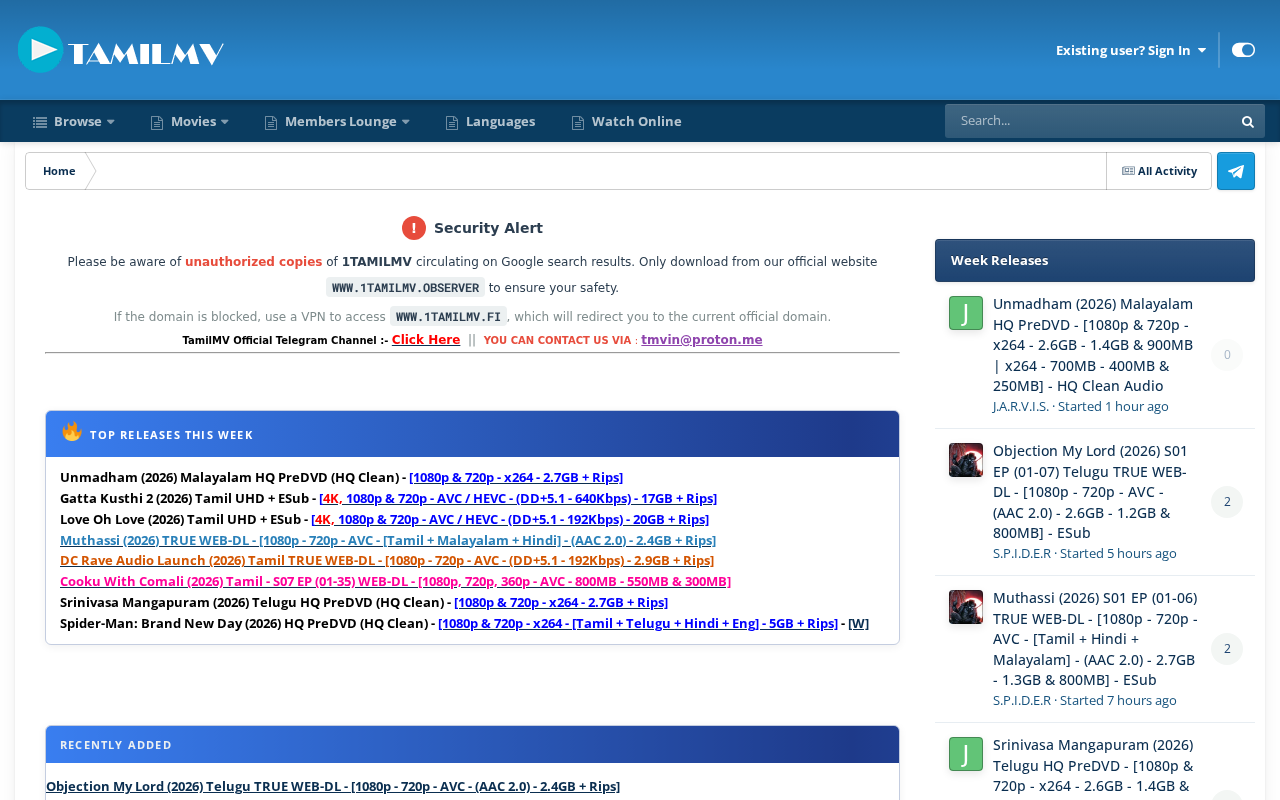
Task: Open Spider-Man Brand New Day 5GB link
Action: coord(638,623)
